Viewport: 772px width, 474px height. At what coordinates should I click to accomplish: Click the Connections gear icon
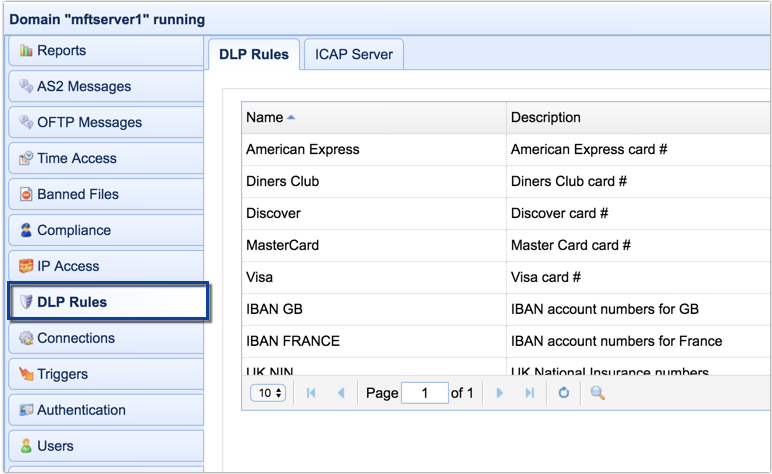[26, 338]
